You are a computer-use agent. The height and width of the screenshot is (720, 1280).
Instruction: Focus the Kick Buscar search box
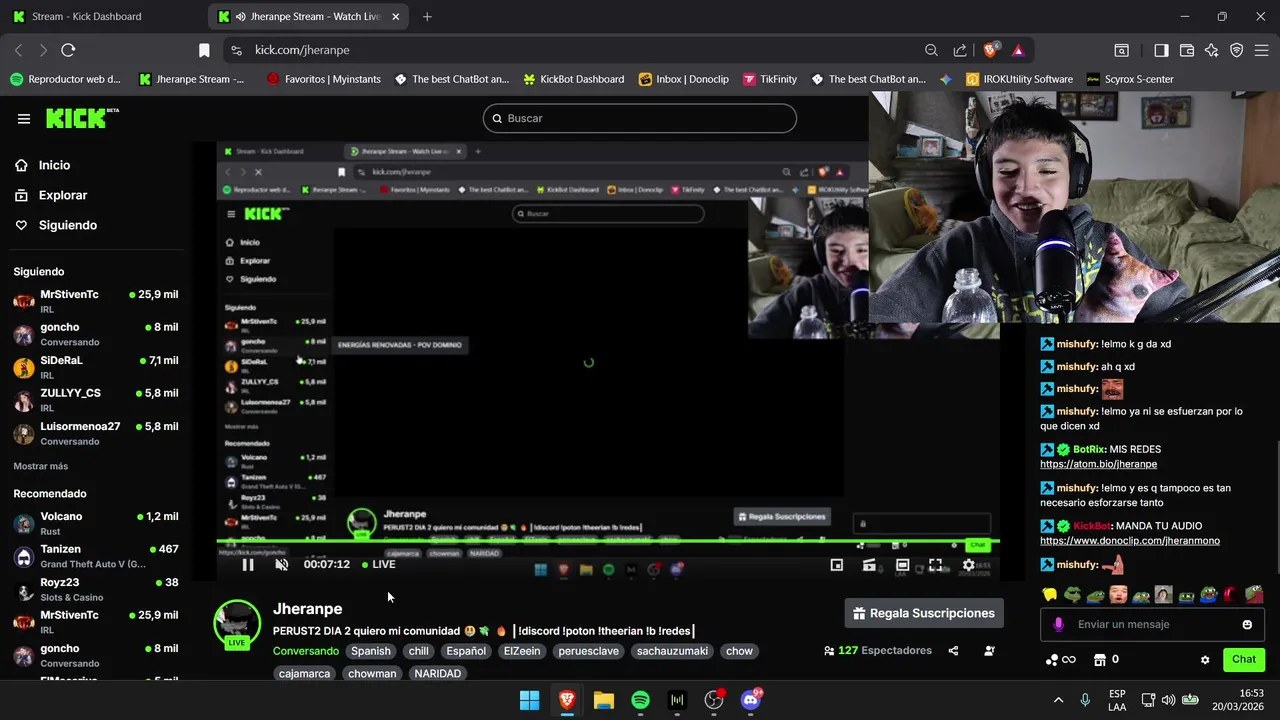[640, 118]
